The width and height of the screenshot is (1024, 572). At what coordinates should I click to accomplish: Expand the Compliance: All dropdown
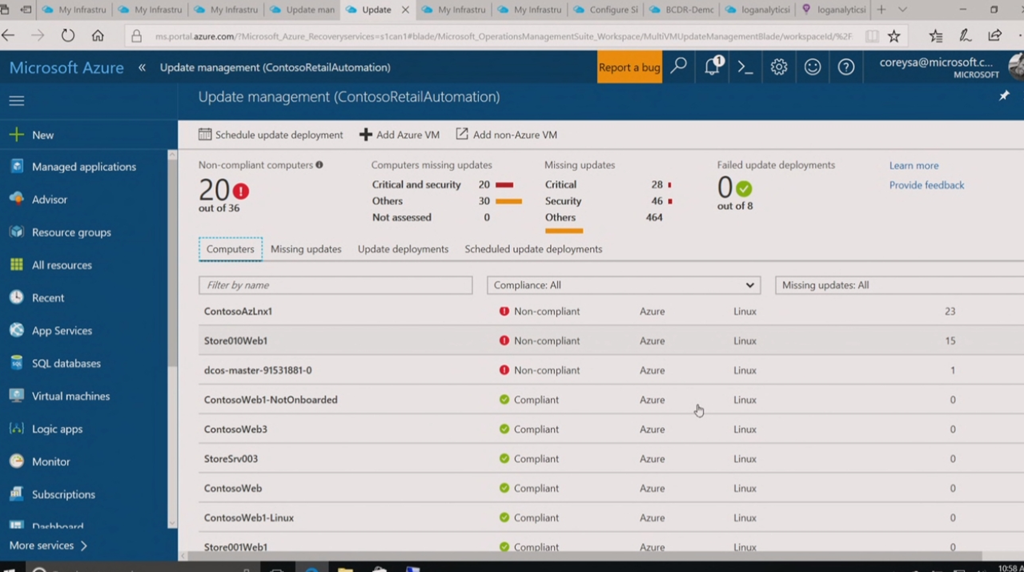(623, 285)
